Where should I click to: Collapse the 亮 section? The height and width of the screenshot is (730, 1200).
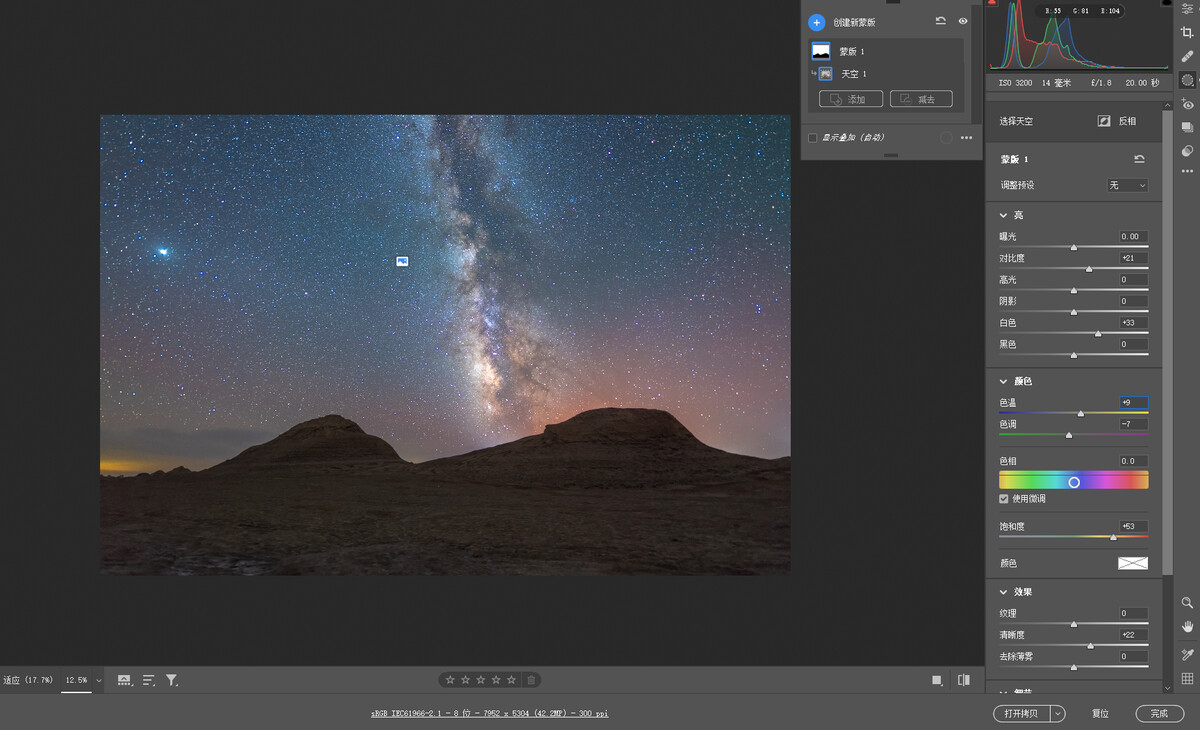click(1003, 215)
